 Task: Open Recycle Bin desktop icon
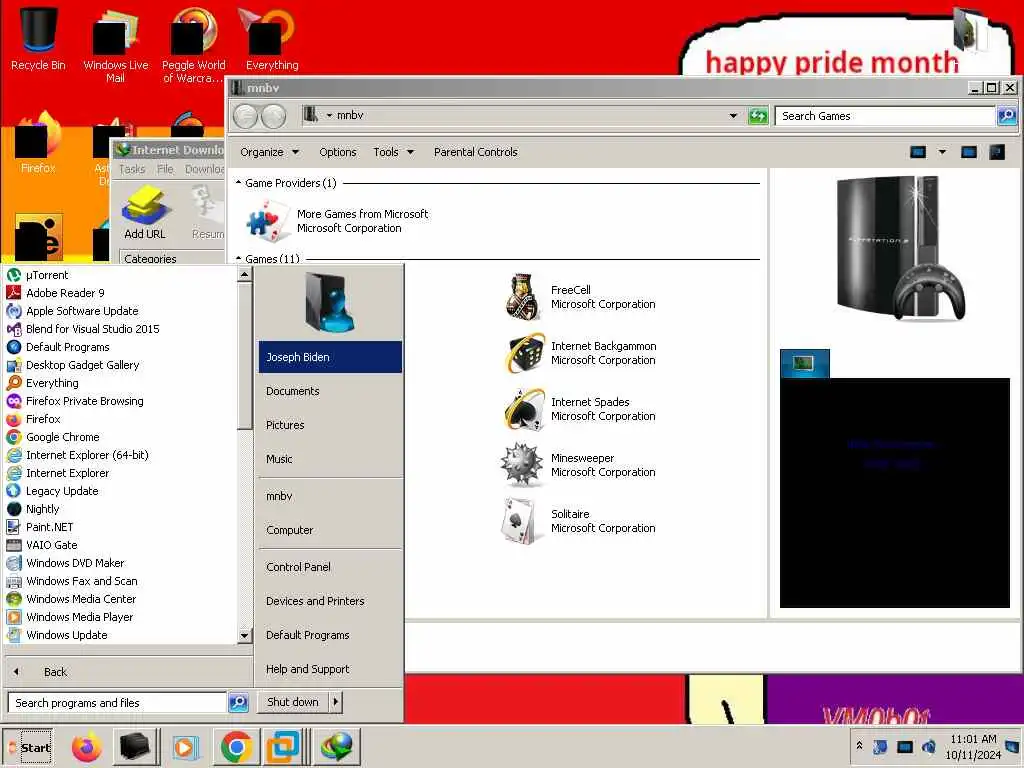39,37
